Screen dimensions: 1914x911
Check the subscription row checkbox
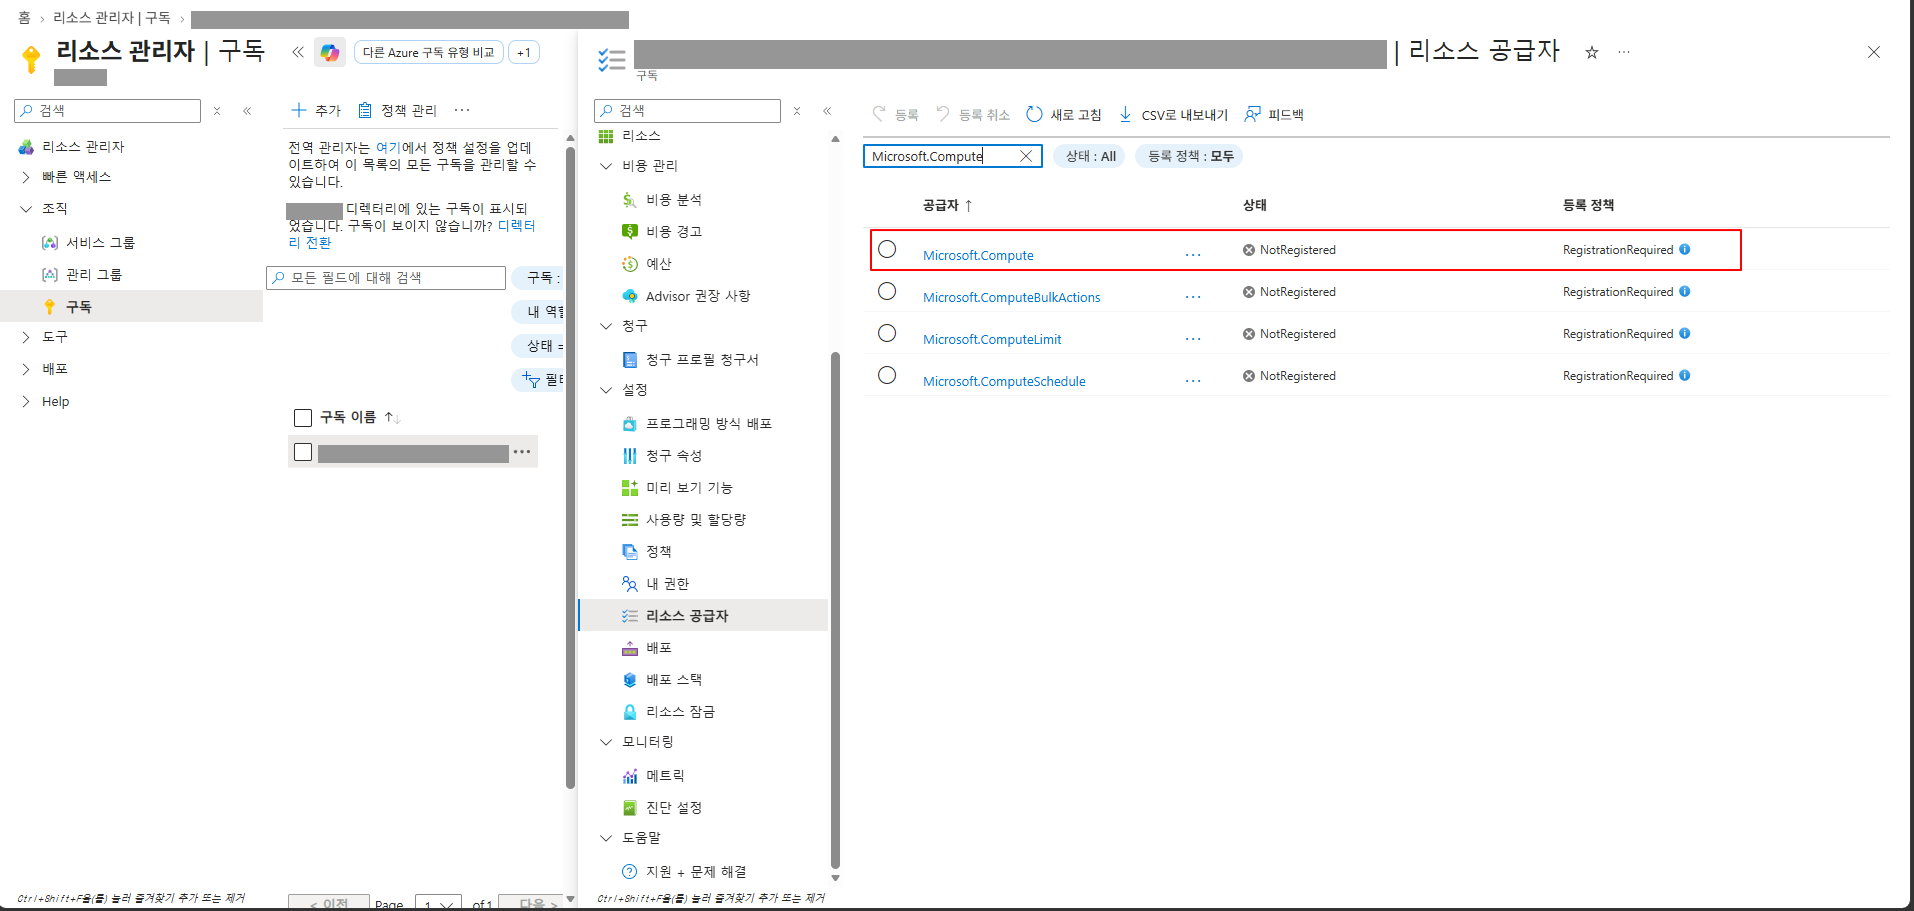303,452
